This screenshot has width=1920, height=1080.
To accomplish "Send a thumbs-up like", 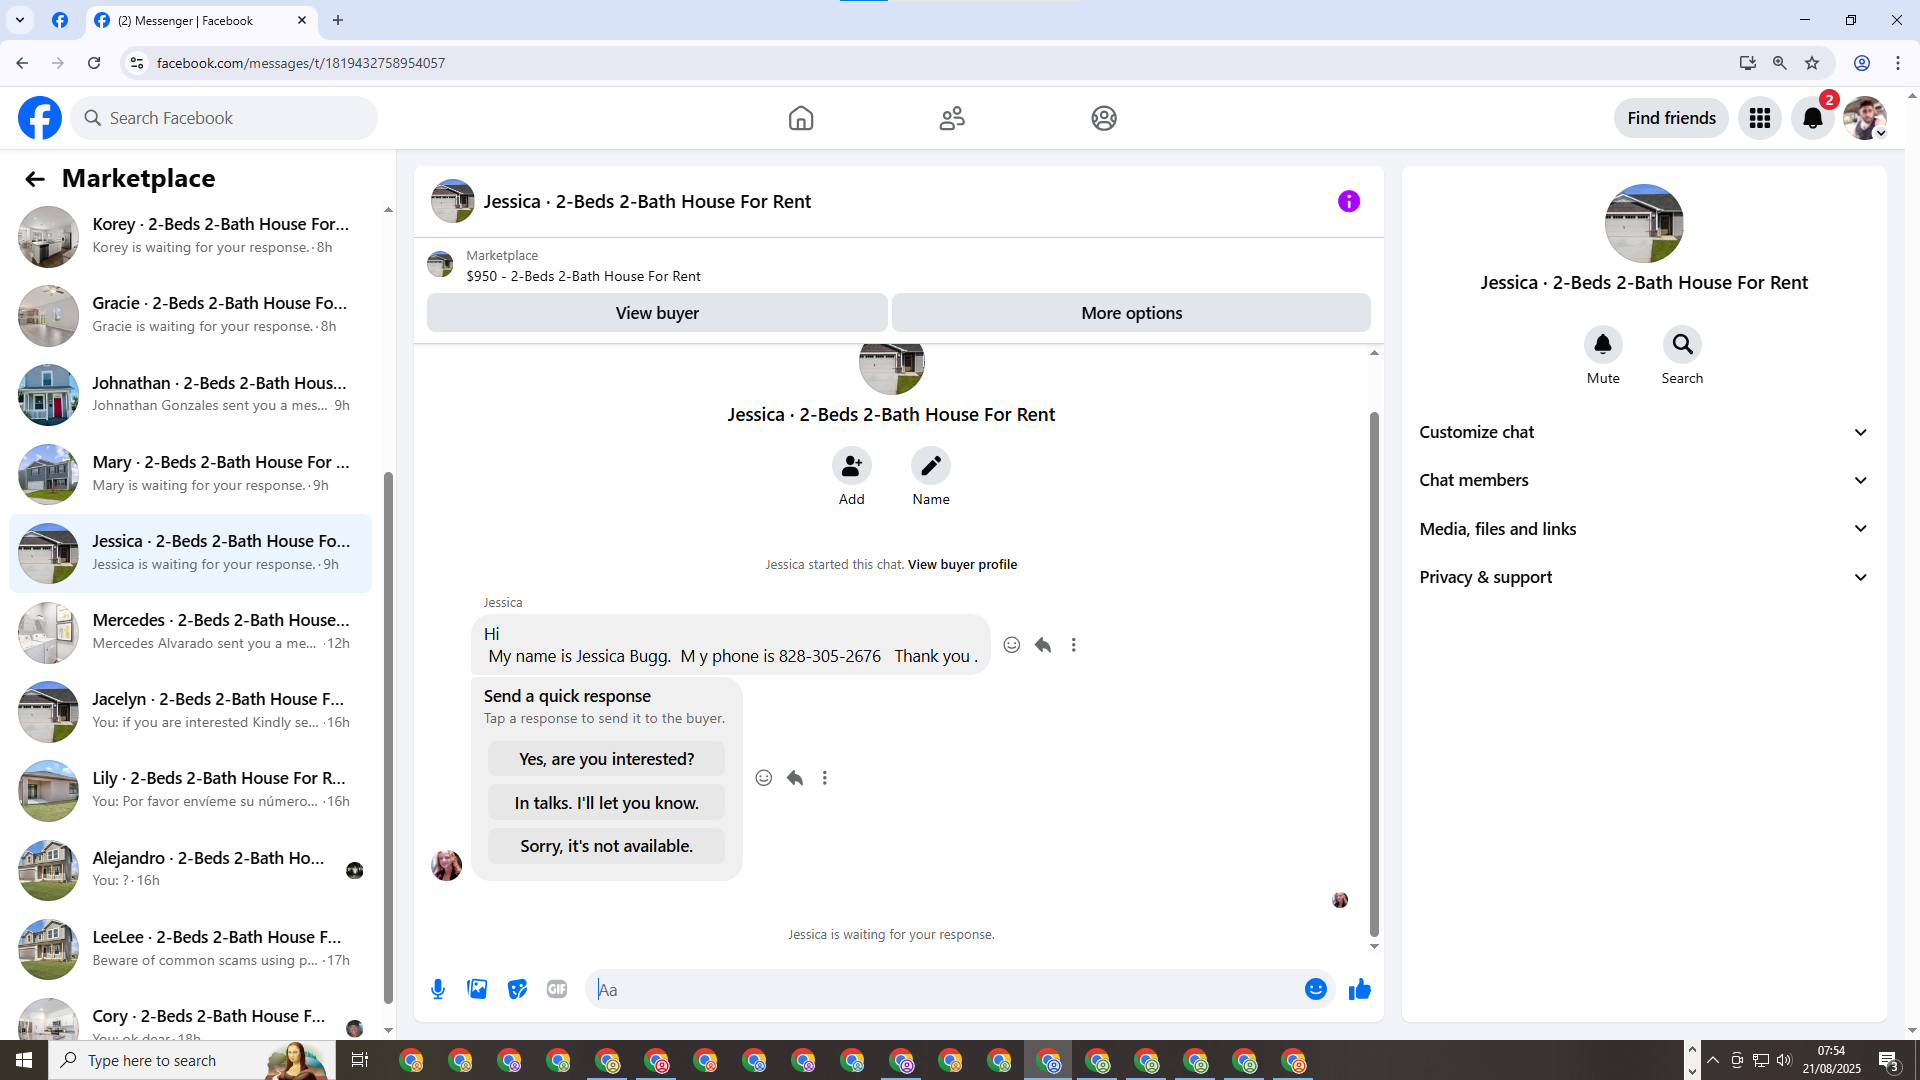I will [x=1359, y=989].
